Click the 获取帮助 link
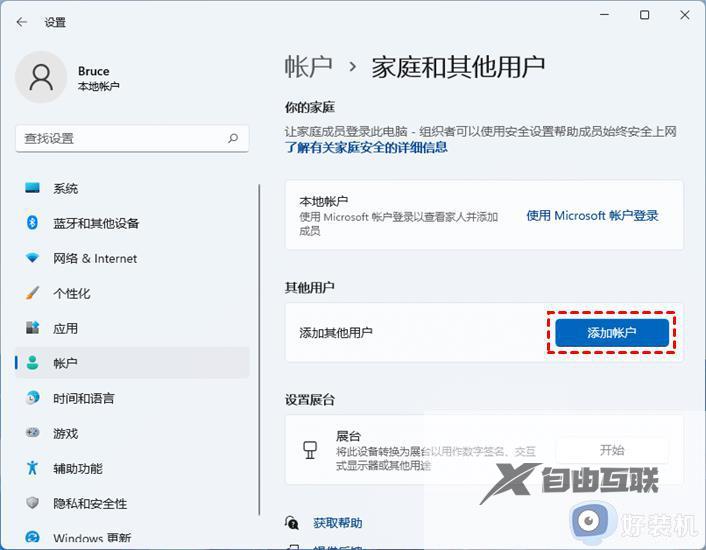The image size is (706, 550). tap(337, 523)
